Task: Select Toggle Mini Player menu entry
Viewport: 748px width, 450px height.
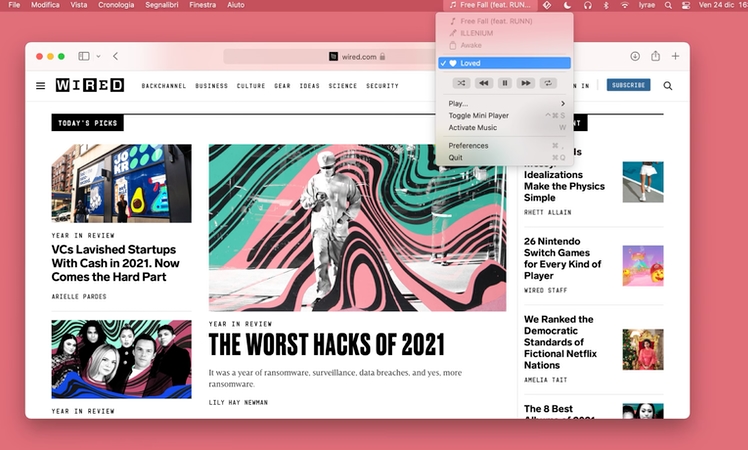Action: pyautogui.click(x=479, y=116)
